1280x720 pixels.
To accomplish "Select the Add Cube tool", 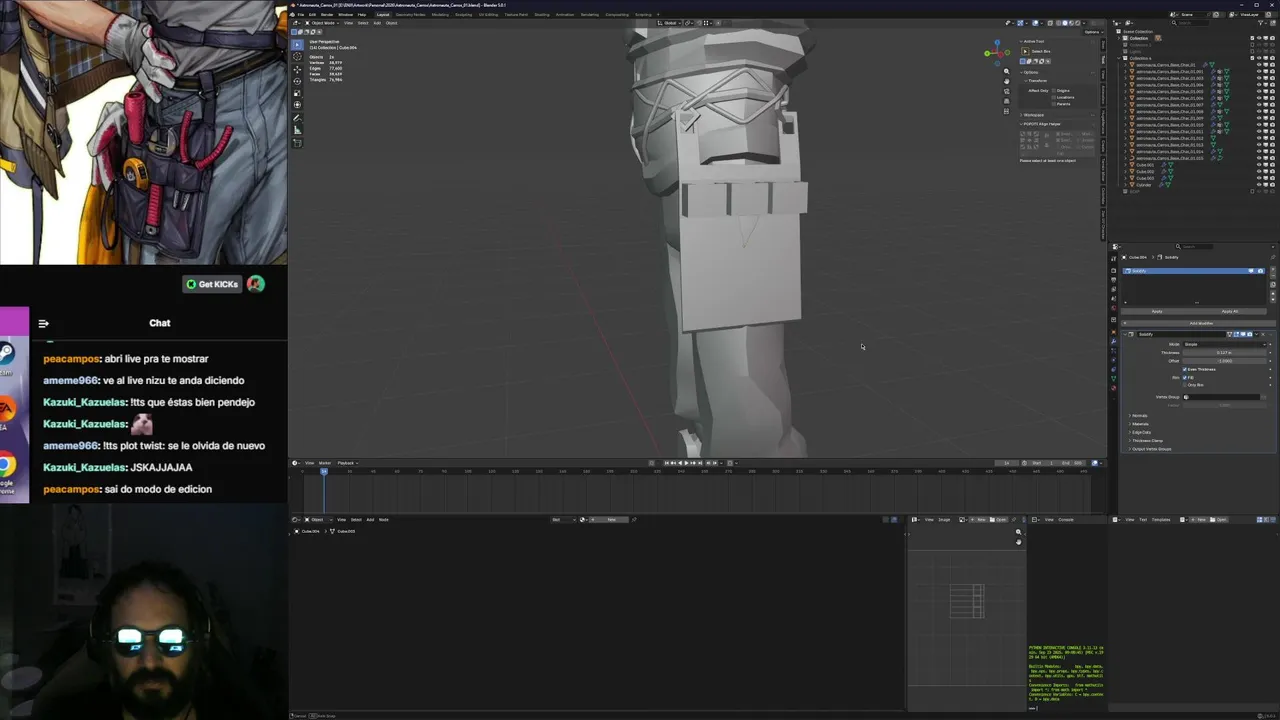I will (297, 143).
